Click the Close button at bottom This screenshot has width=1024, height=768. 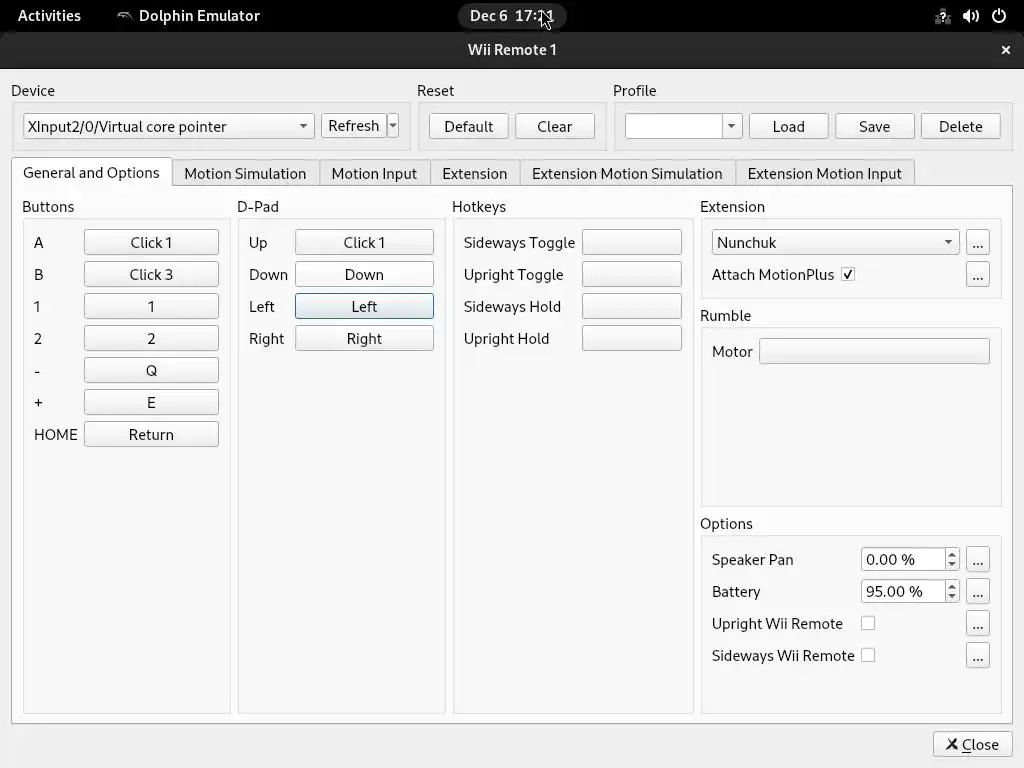pyautogui.click(x=972, y=744)
